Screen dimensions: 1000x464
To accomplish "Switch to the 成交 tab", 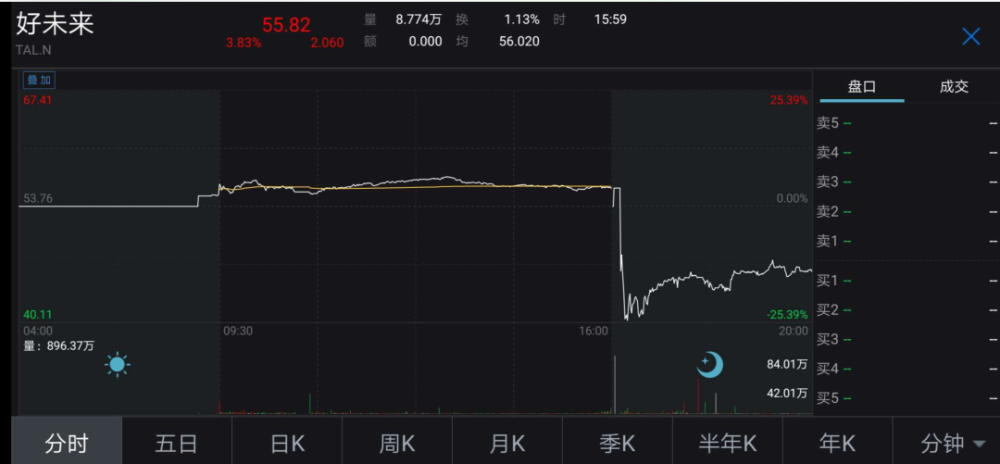I will point(953,87).
